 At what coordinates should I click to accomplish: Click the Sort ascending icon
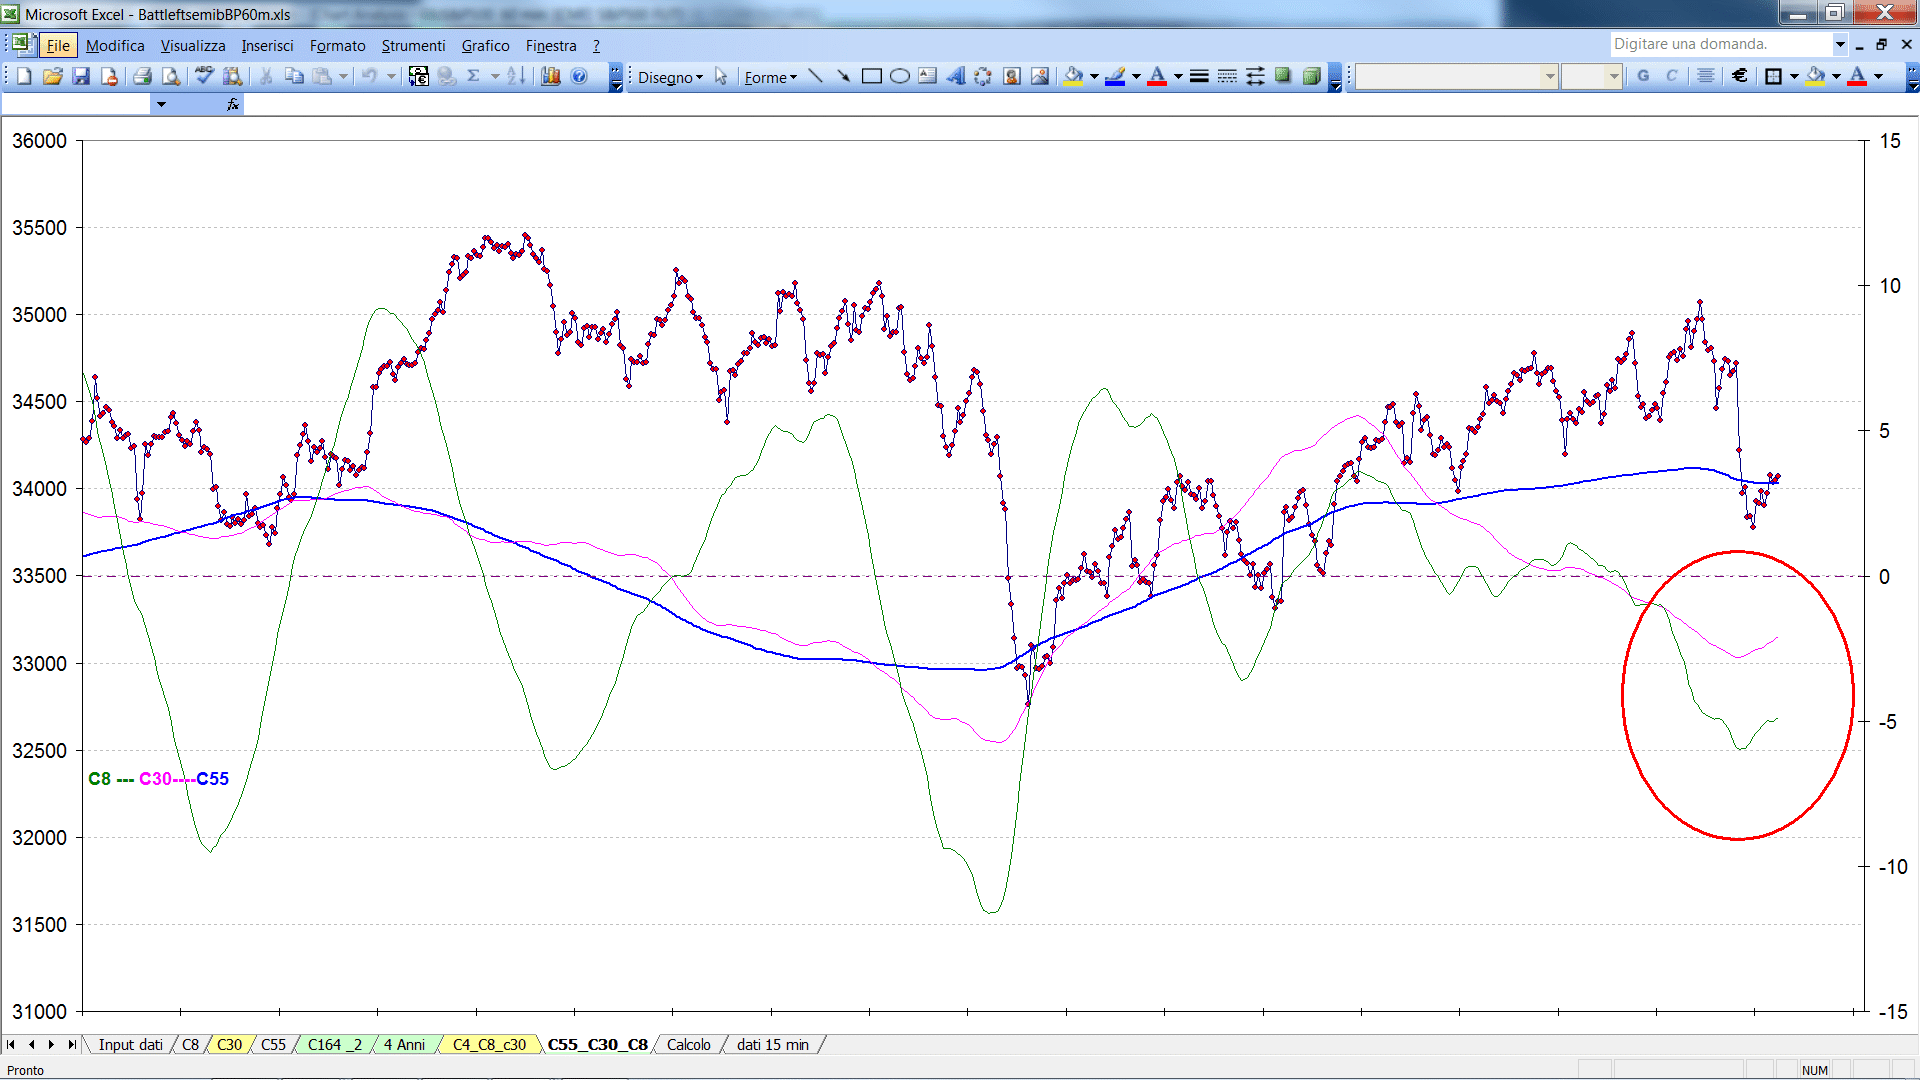tap(516, 76)
